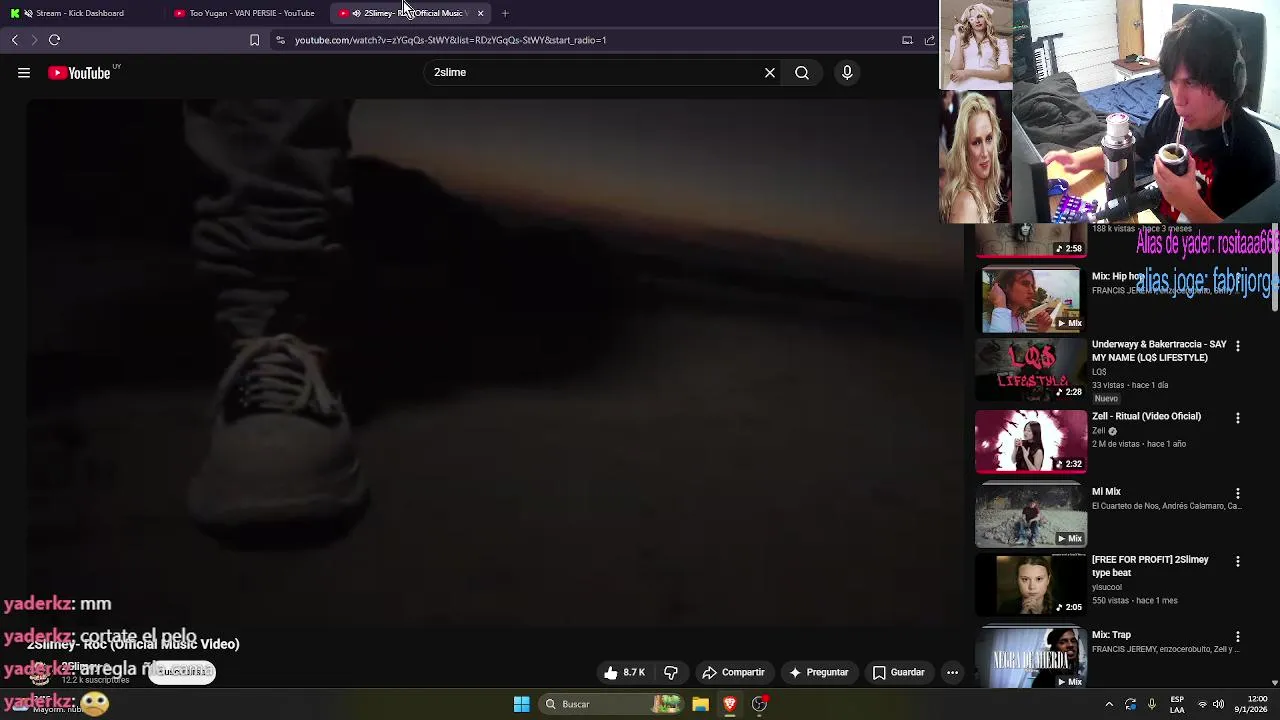The image size is (1280, 720).
Task: Open Zell - Ritual (Video Oficial)
Action: coord(1146,416)
